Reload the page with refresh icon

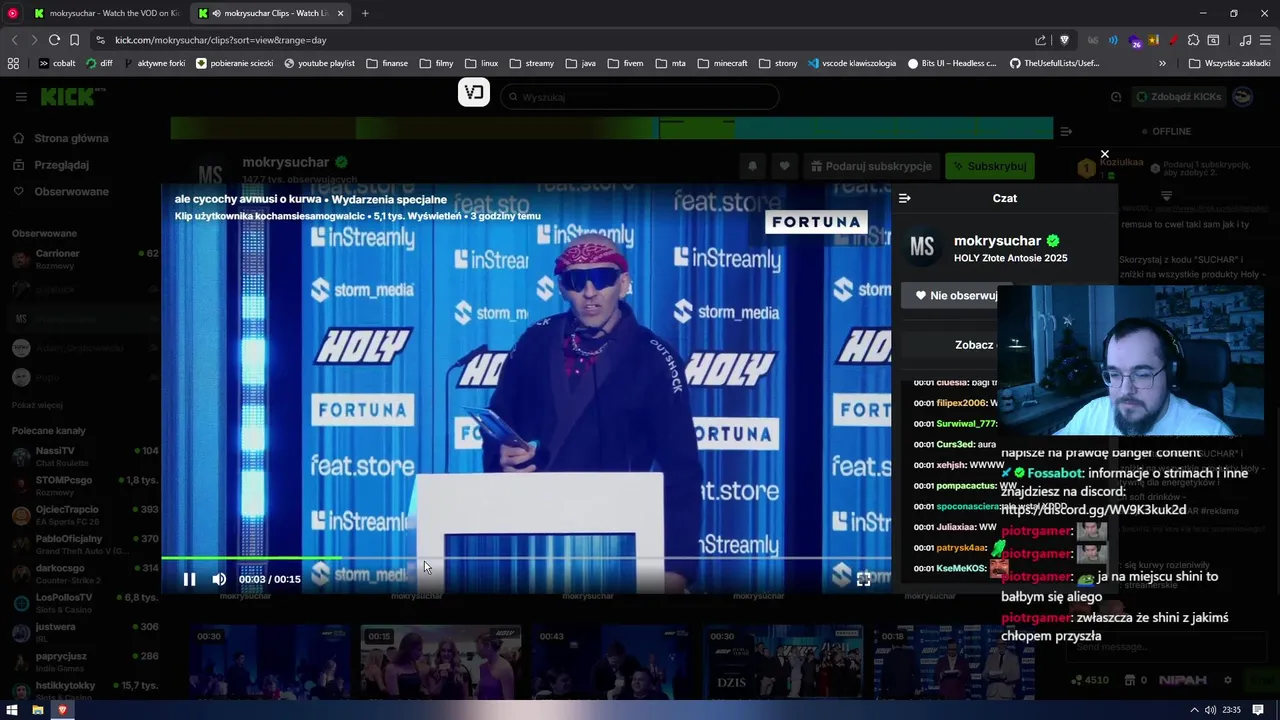[54, 40]
